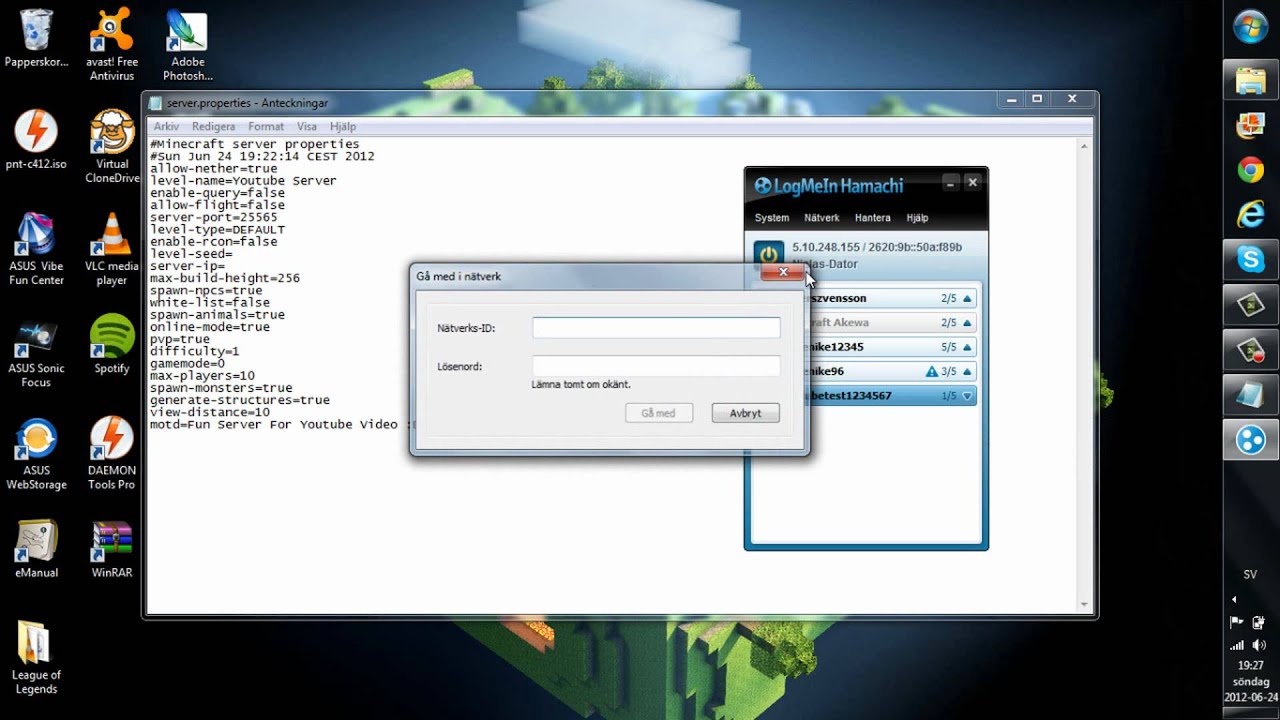Open the Arkiv menu in Notepad
This screenshot has width=1280, height=720.
point(166,127)
